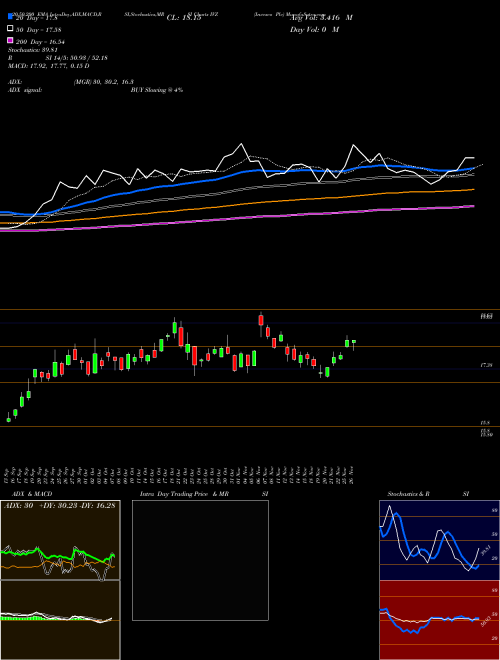Click the last green candlestick on the right
This screenshot has width=500, height=660.
tap(354, 341)
